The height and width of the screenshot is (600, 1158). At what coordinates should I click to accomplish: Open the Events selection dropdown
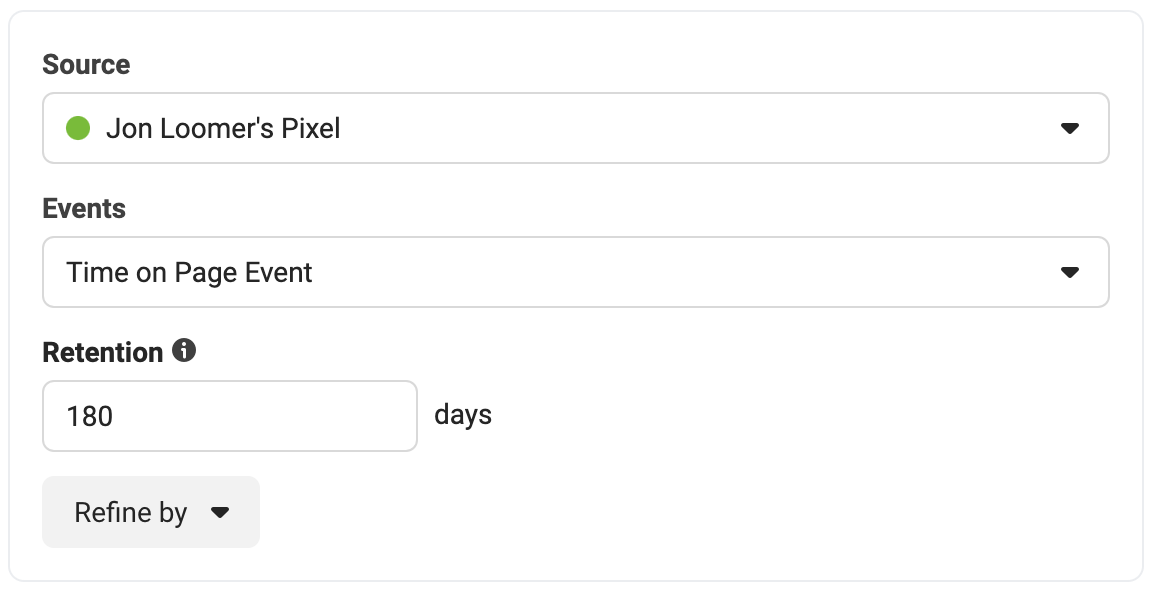click(575, 272)
